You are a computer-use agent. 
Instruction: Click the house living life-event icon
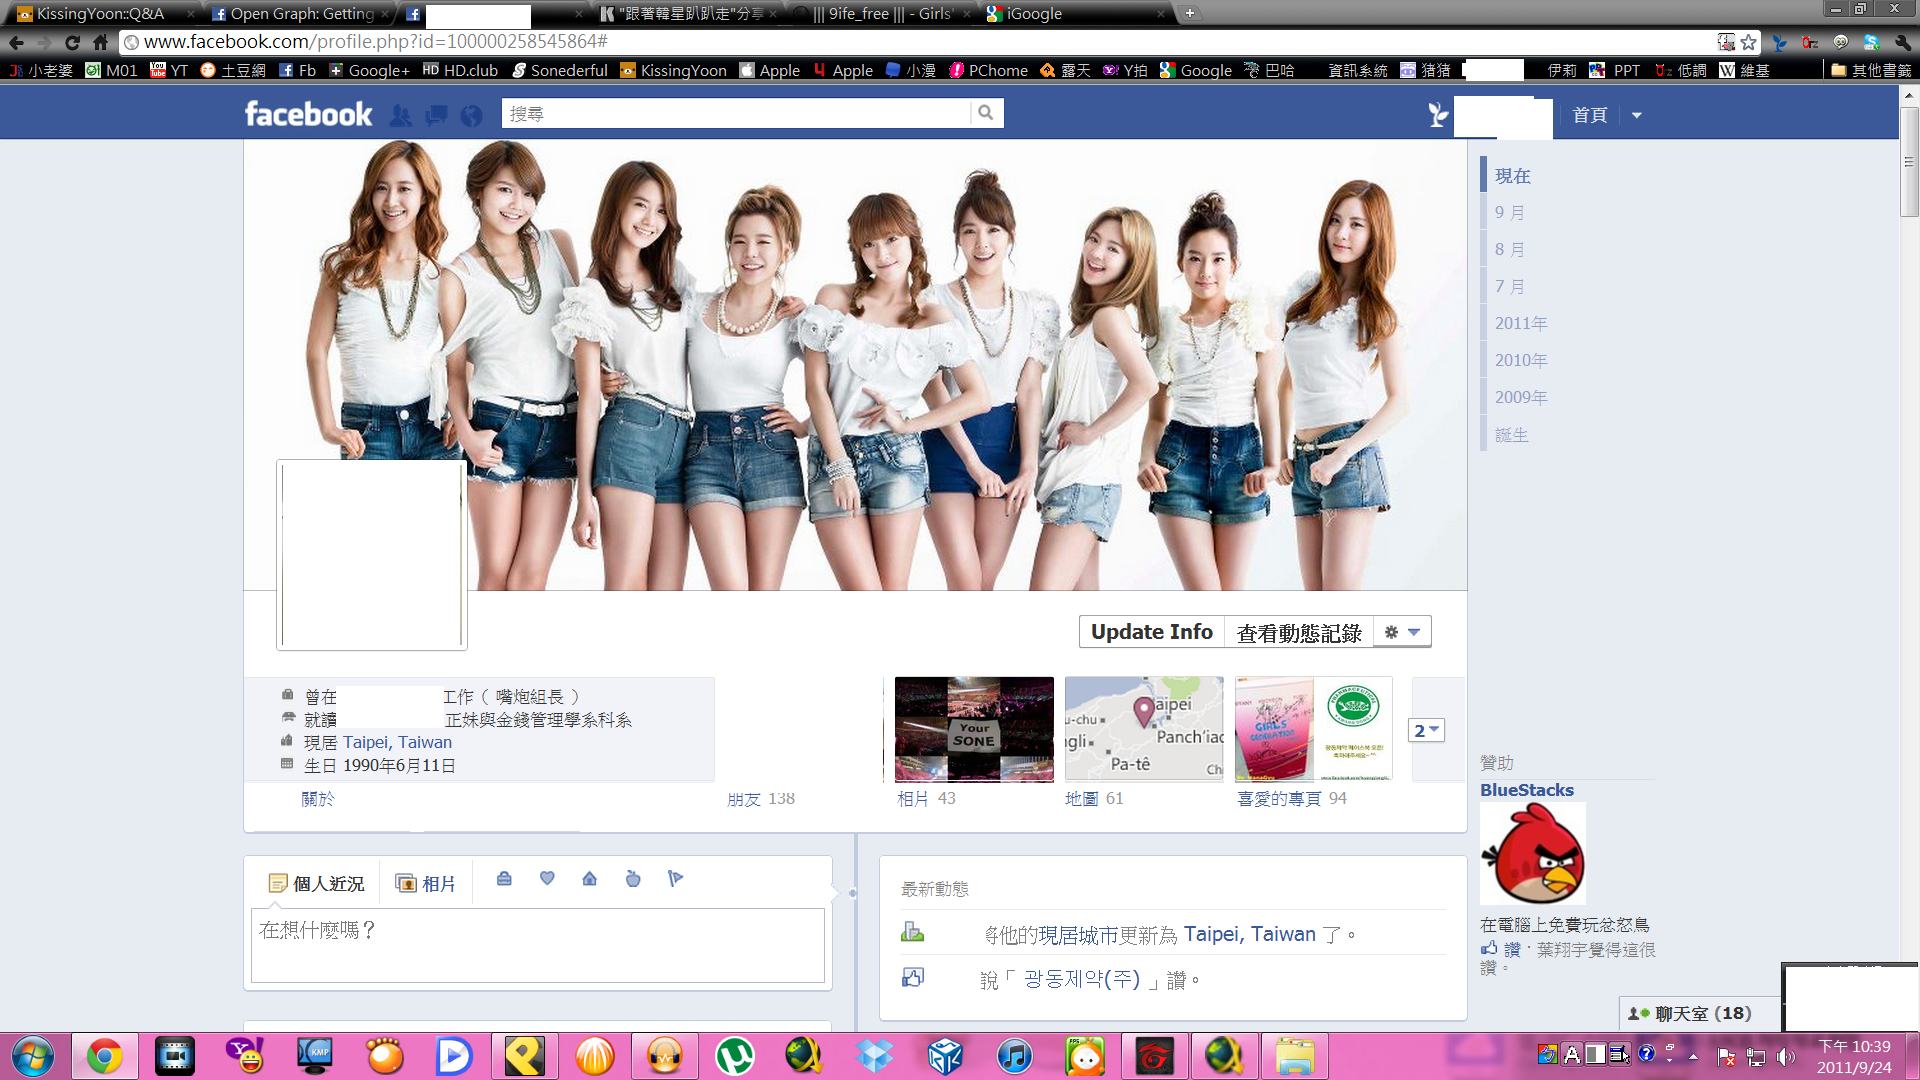[590, 879]
